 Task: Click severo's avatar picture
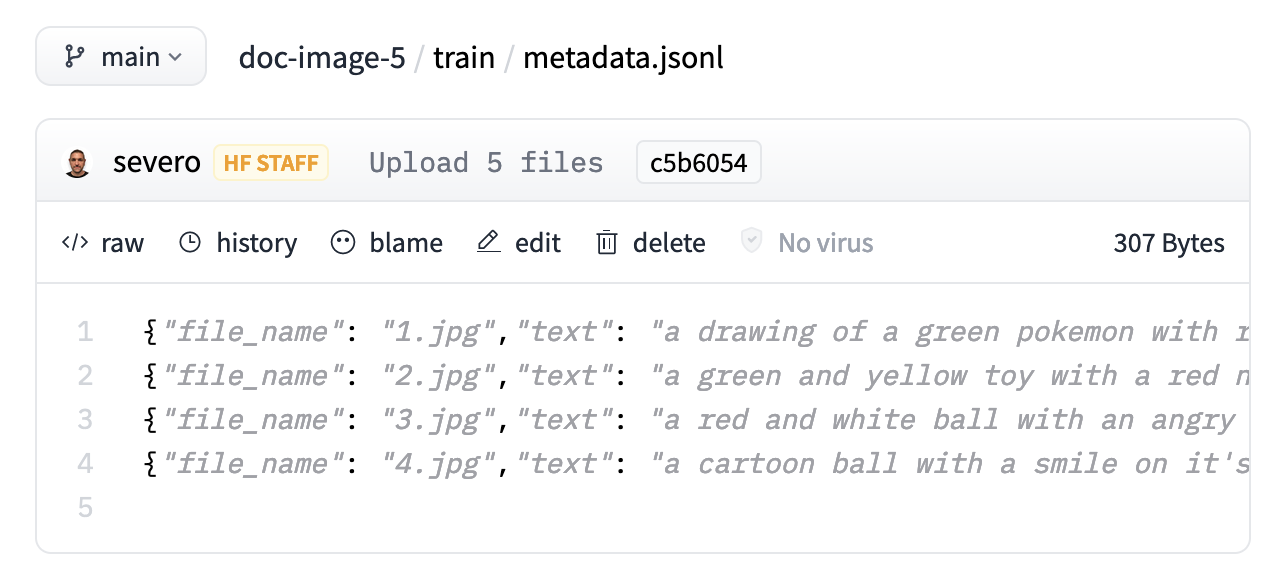pyautogui.click(x=77, y=163)
